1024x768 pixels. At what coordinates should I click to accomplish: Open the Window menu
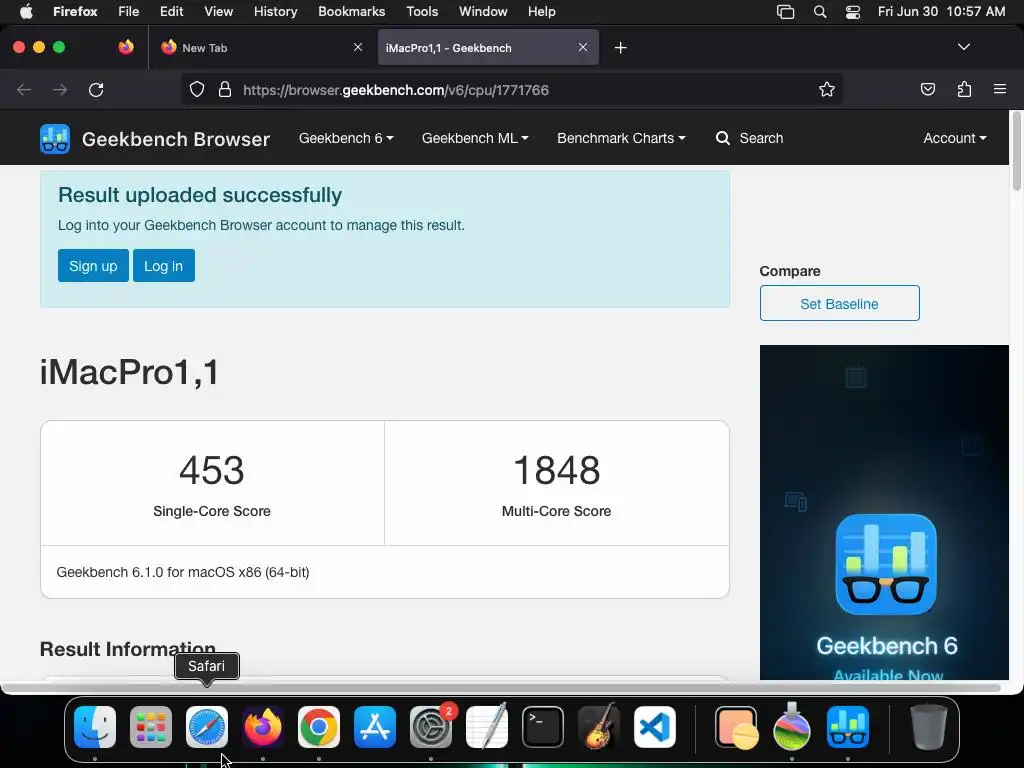coord(483,12)
